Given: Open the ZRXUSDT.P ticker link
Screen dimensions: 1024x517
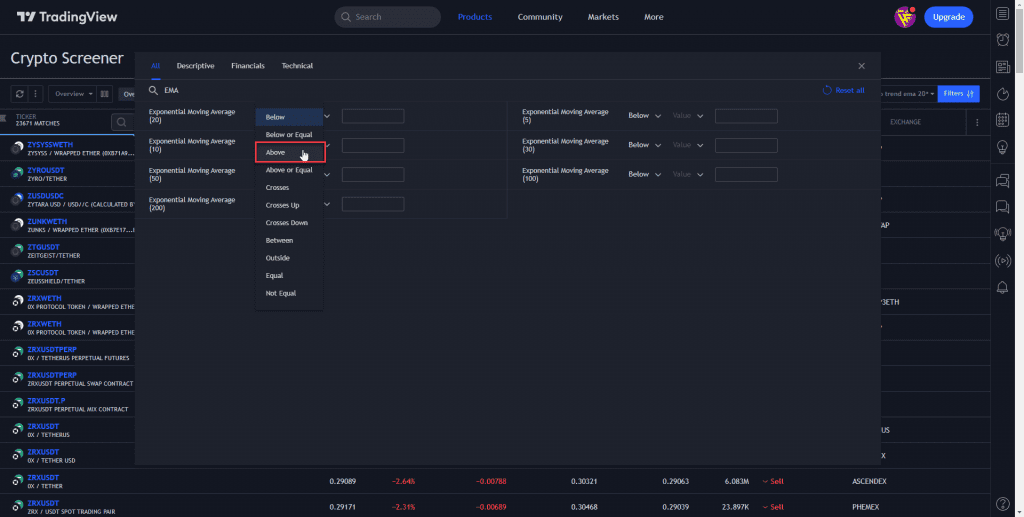Looking at the screenshot, I should [x=46, y=401].
